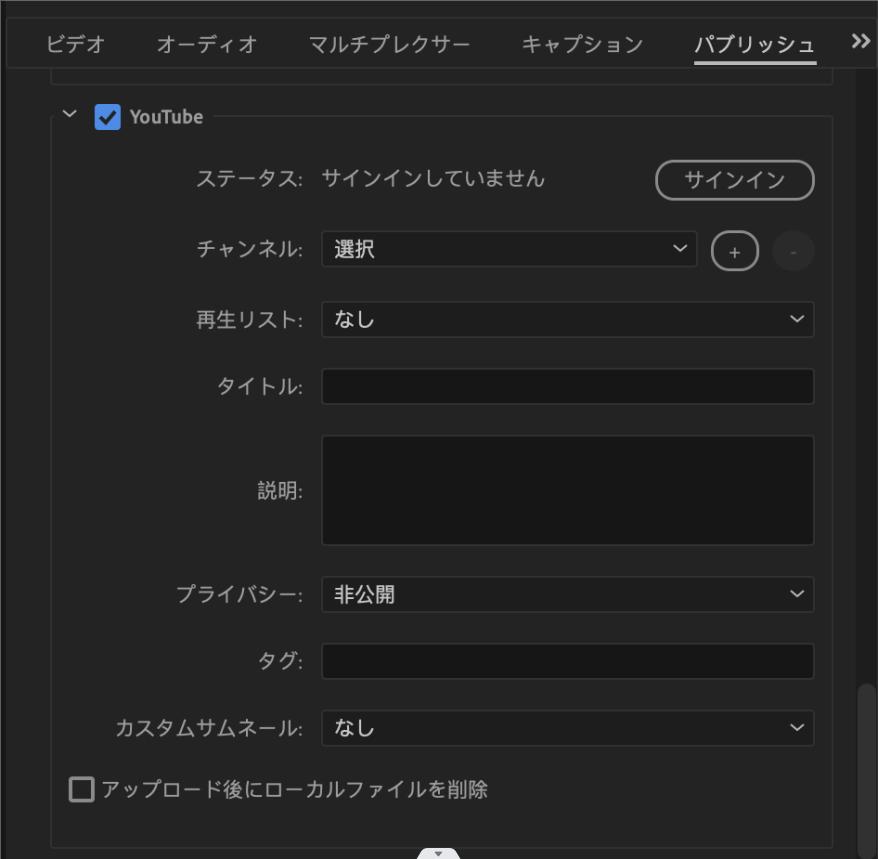
Task: Open the マルチプレクサー tab
Action: 389,45
